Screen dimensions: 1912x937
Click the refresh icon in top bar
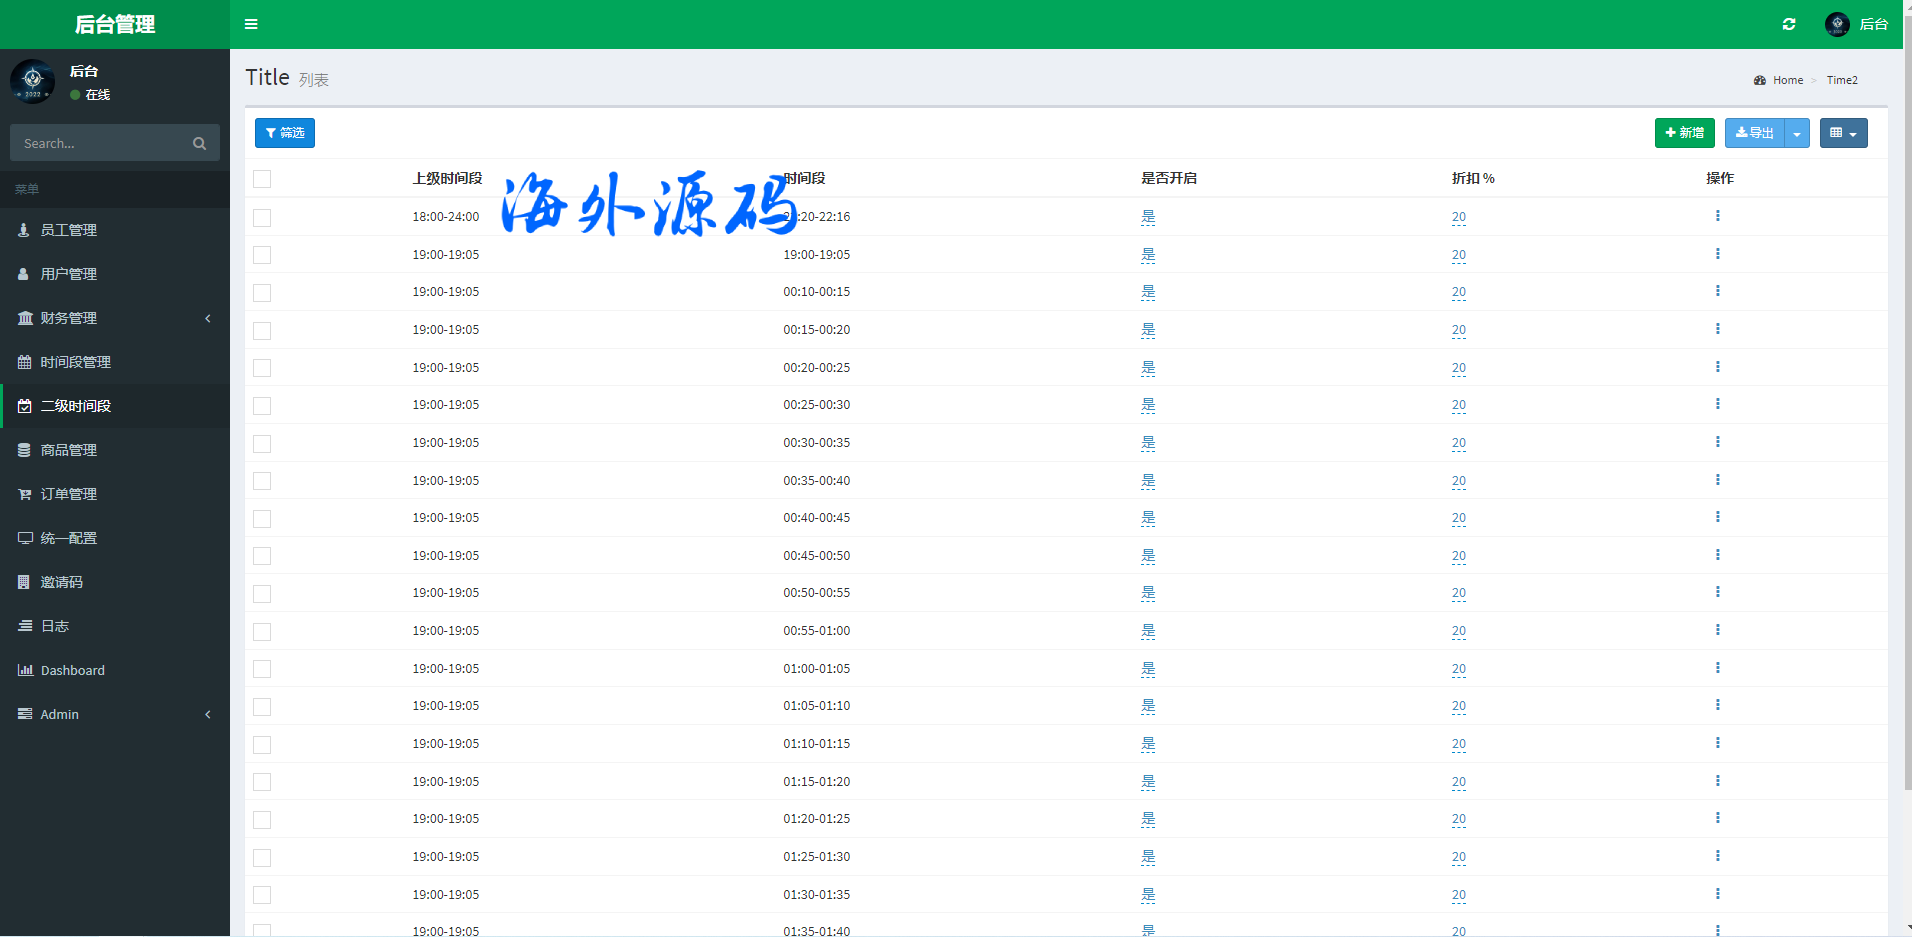coord(1789,24)
